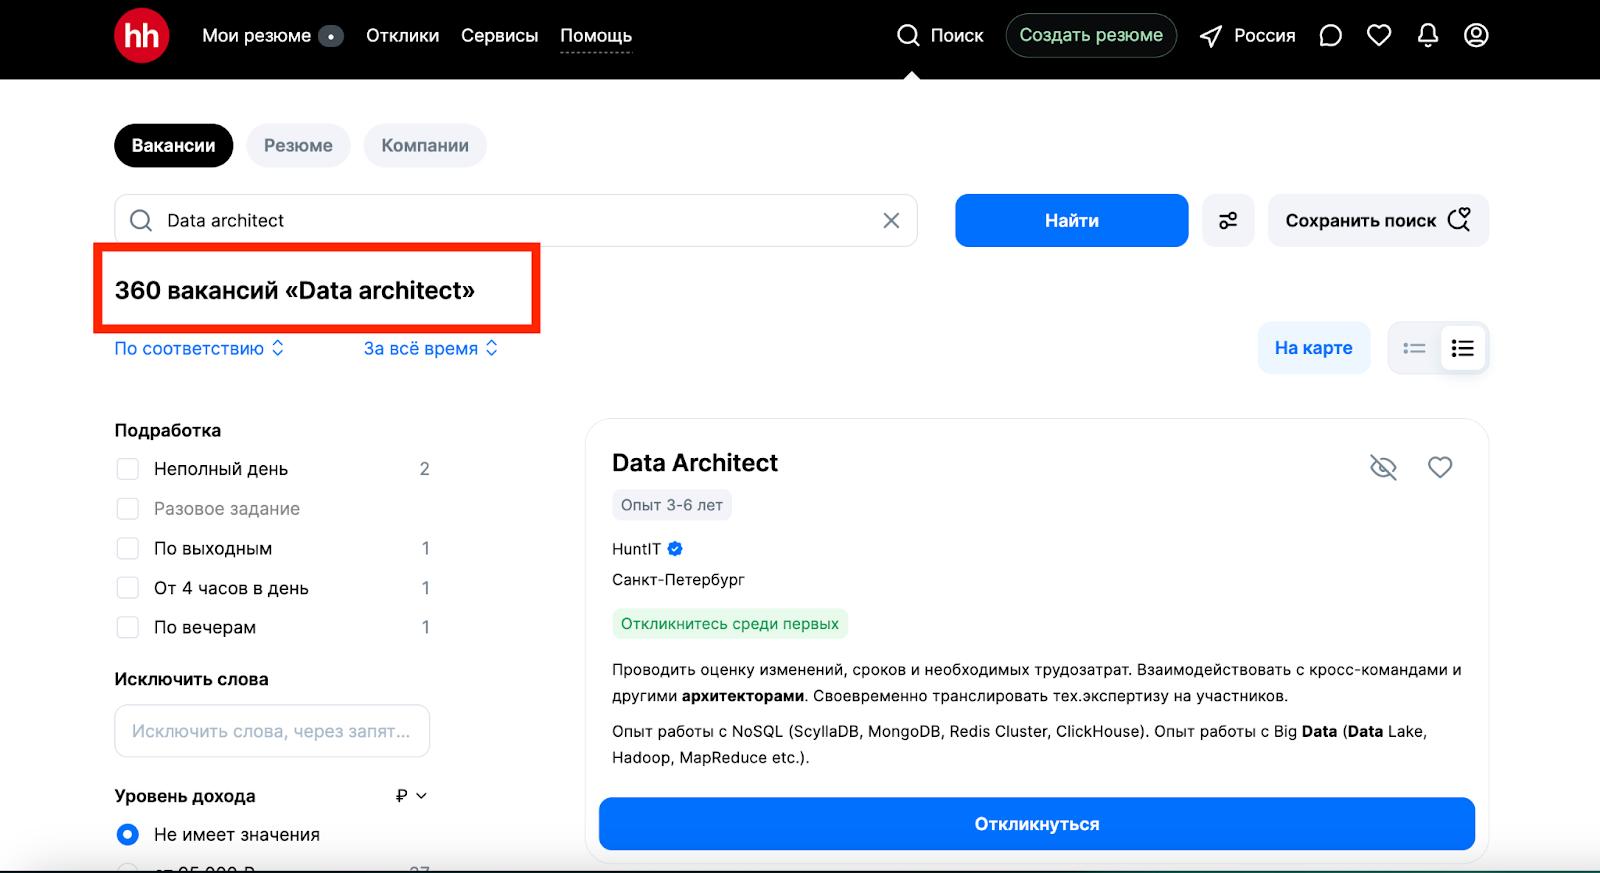This screenshot has height=873, width=1600.
Task: Add Data Architect vacancy to favorites
Action: (1439, 467)
